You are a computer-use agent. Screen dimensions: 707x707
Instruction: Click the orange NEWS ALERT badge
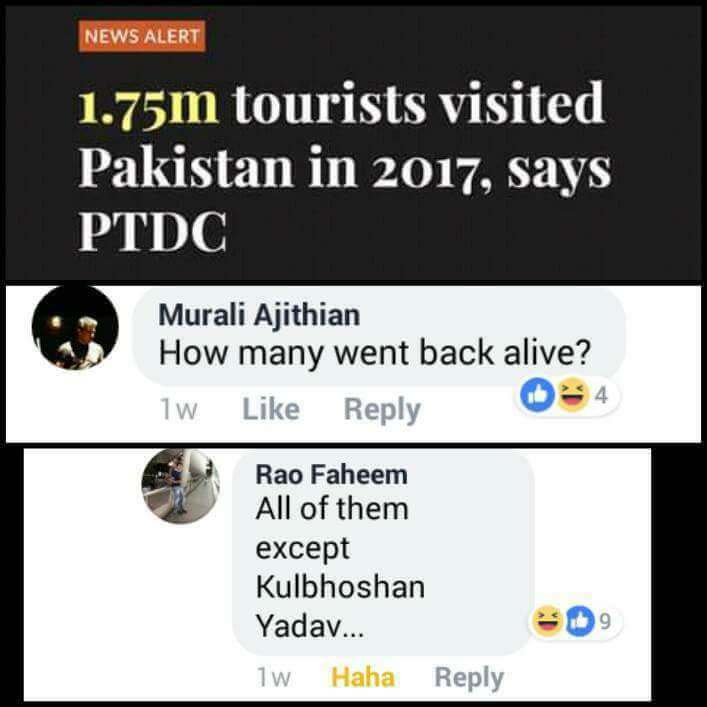142,36
